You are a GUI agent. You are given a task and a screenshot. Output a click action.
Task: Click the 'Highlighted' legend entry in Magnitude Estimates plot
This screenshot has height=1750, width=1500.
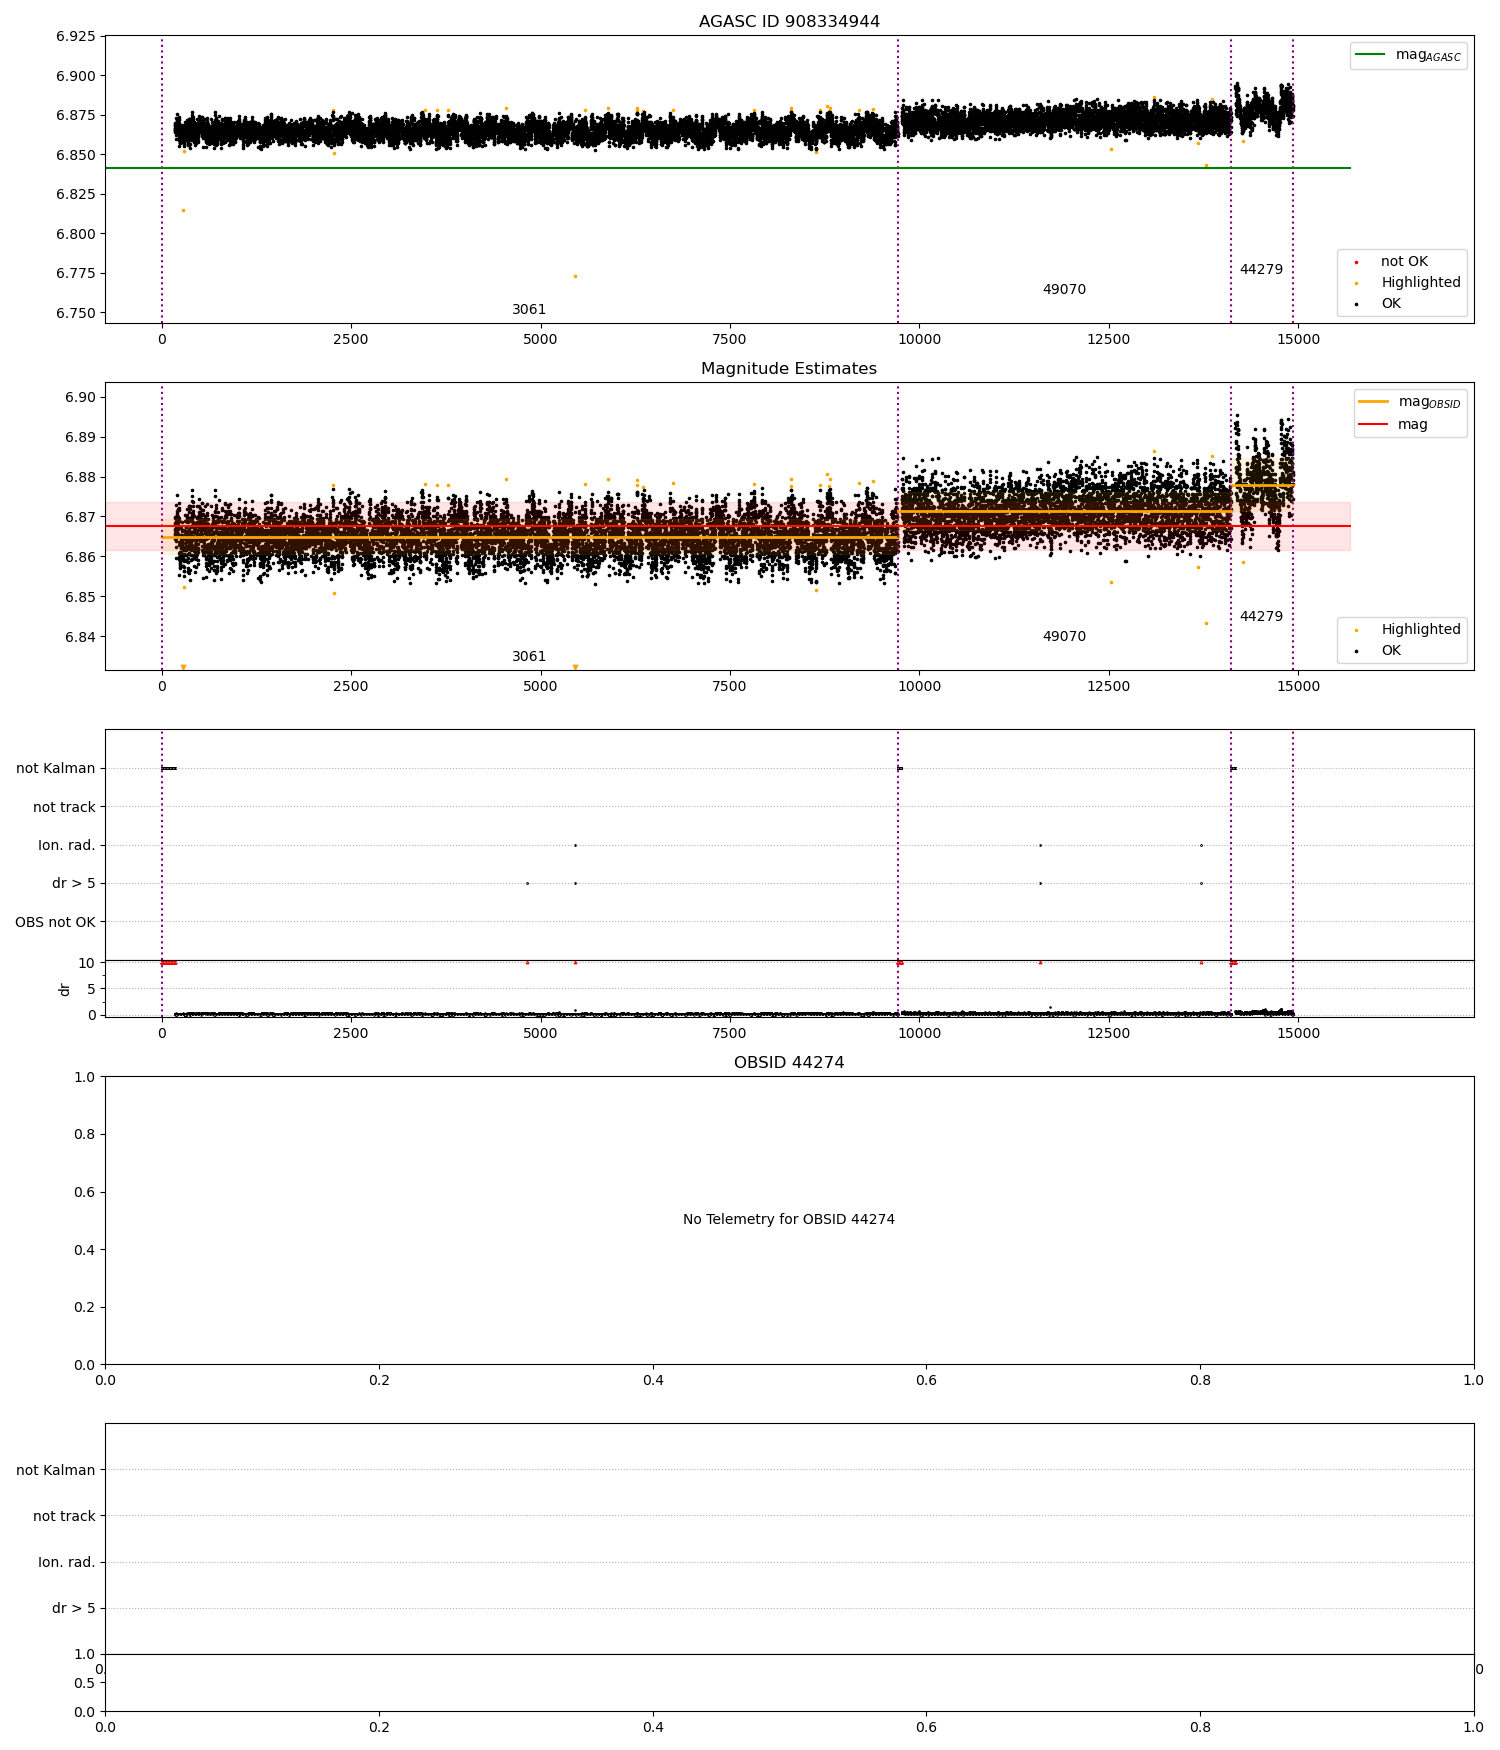click(1421, 630)
